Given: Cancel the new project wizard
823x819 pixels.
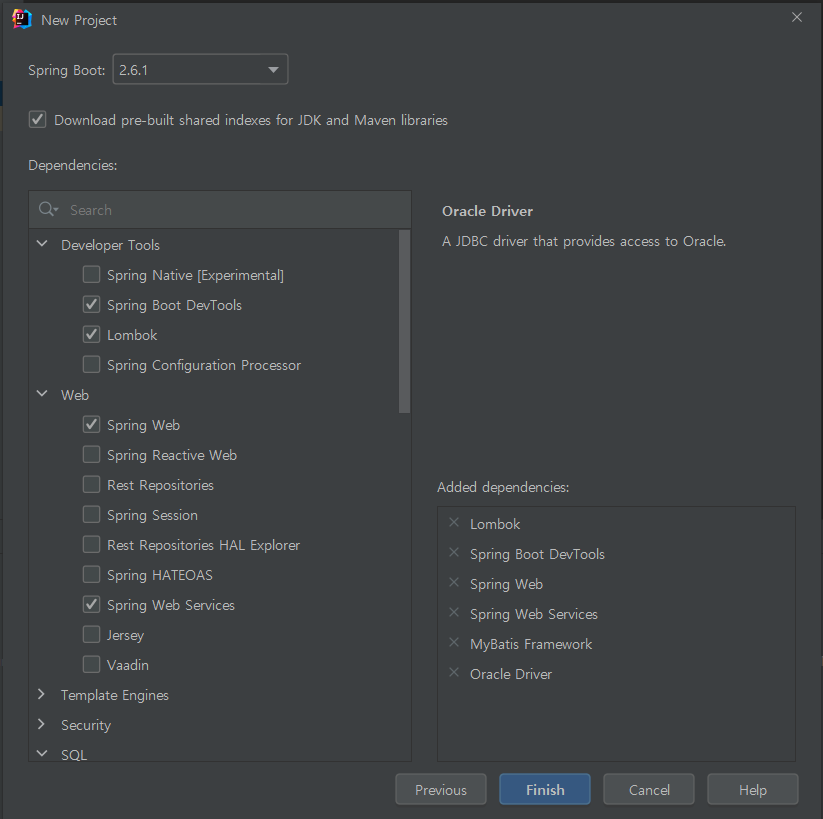Looking at the screenshot, I should tap(649, 789).
